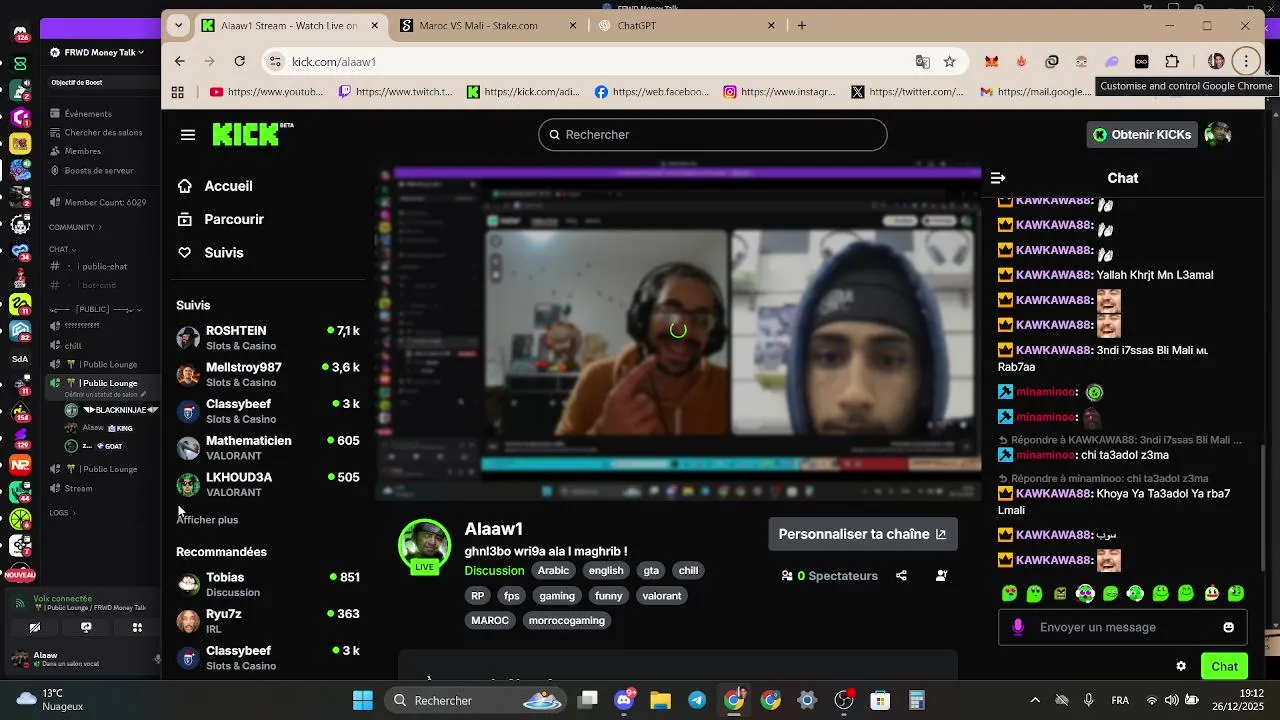Click in the Rechercher search field on Kick

712,135
